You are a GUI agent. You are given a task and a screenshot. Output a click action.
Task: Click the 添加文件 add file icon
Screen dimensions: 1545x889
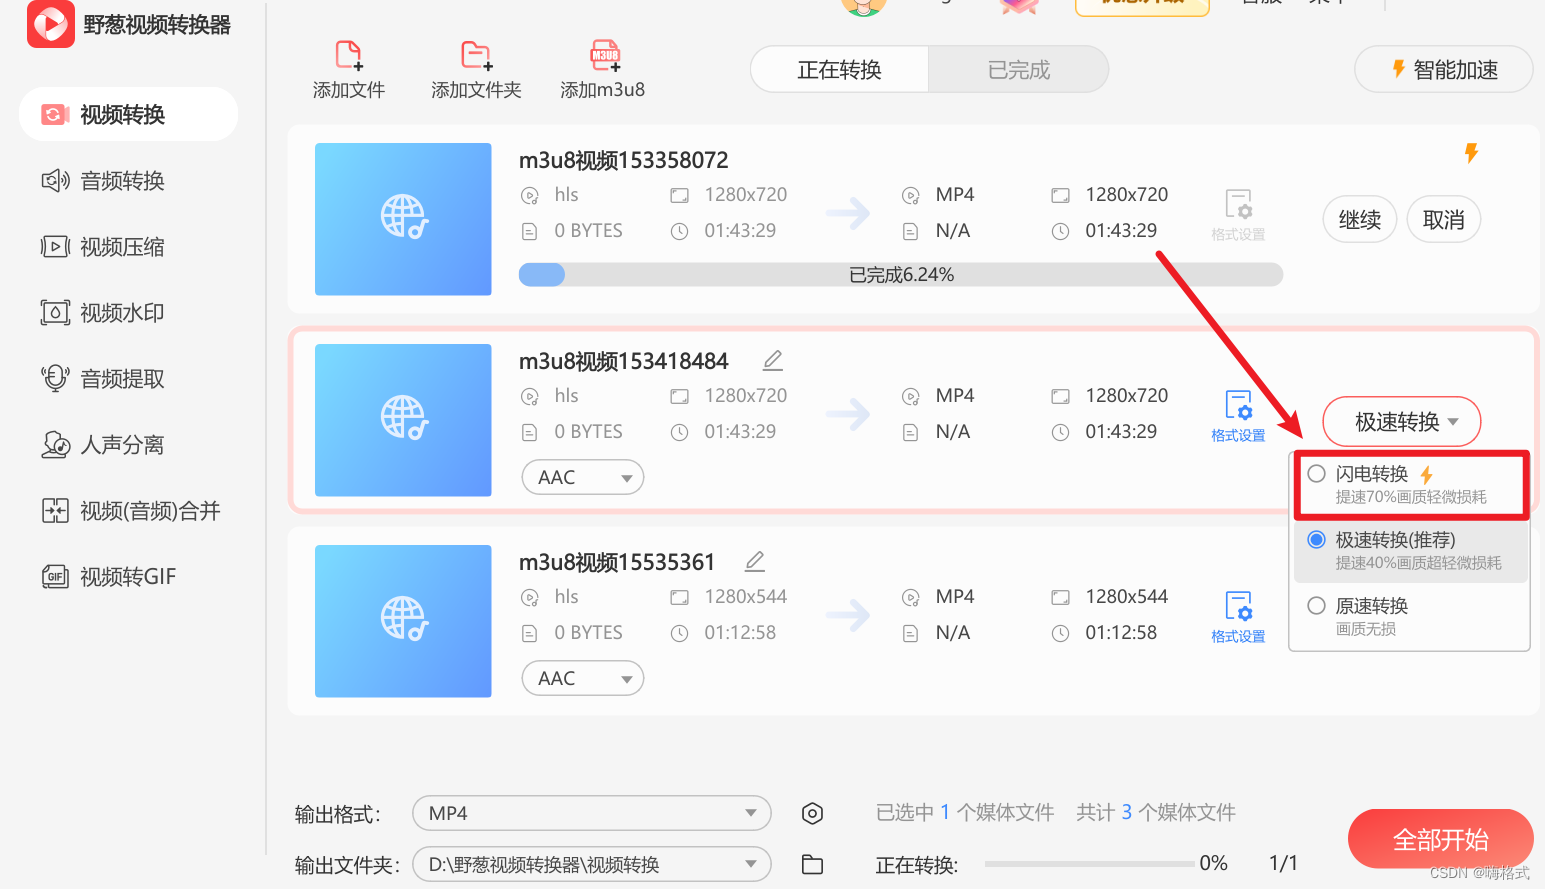[348, 56]
